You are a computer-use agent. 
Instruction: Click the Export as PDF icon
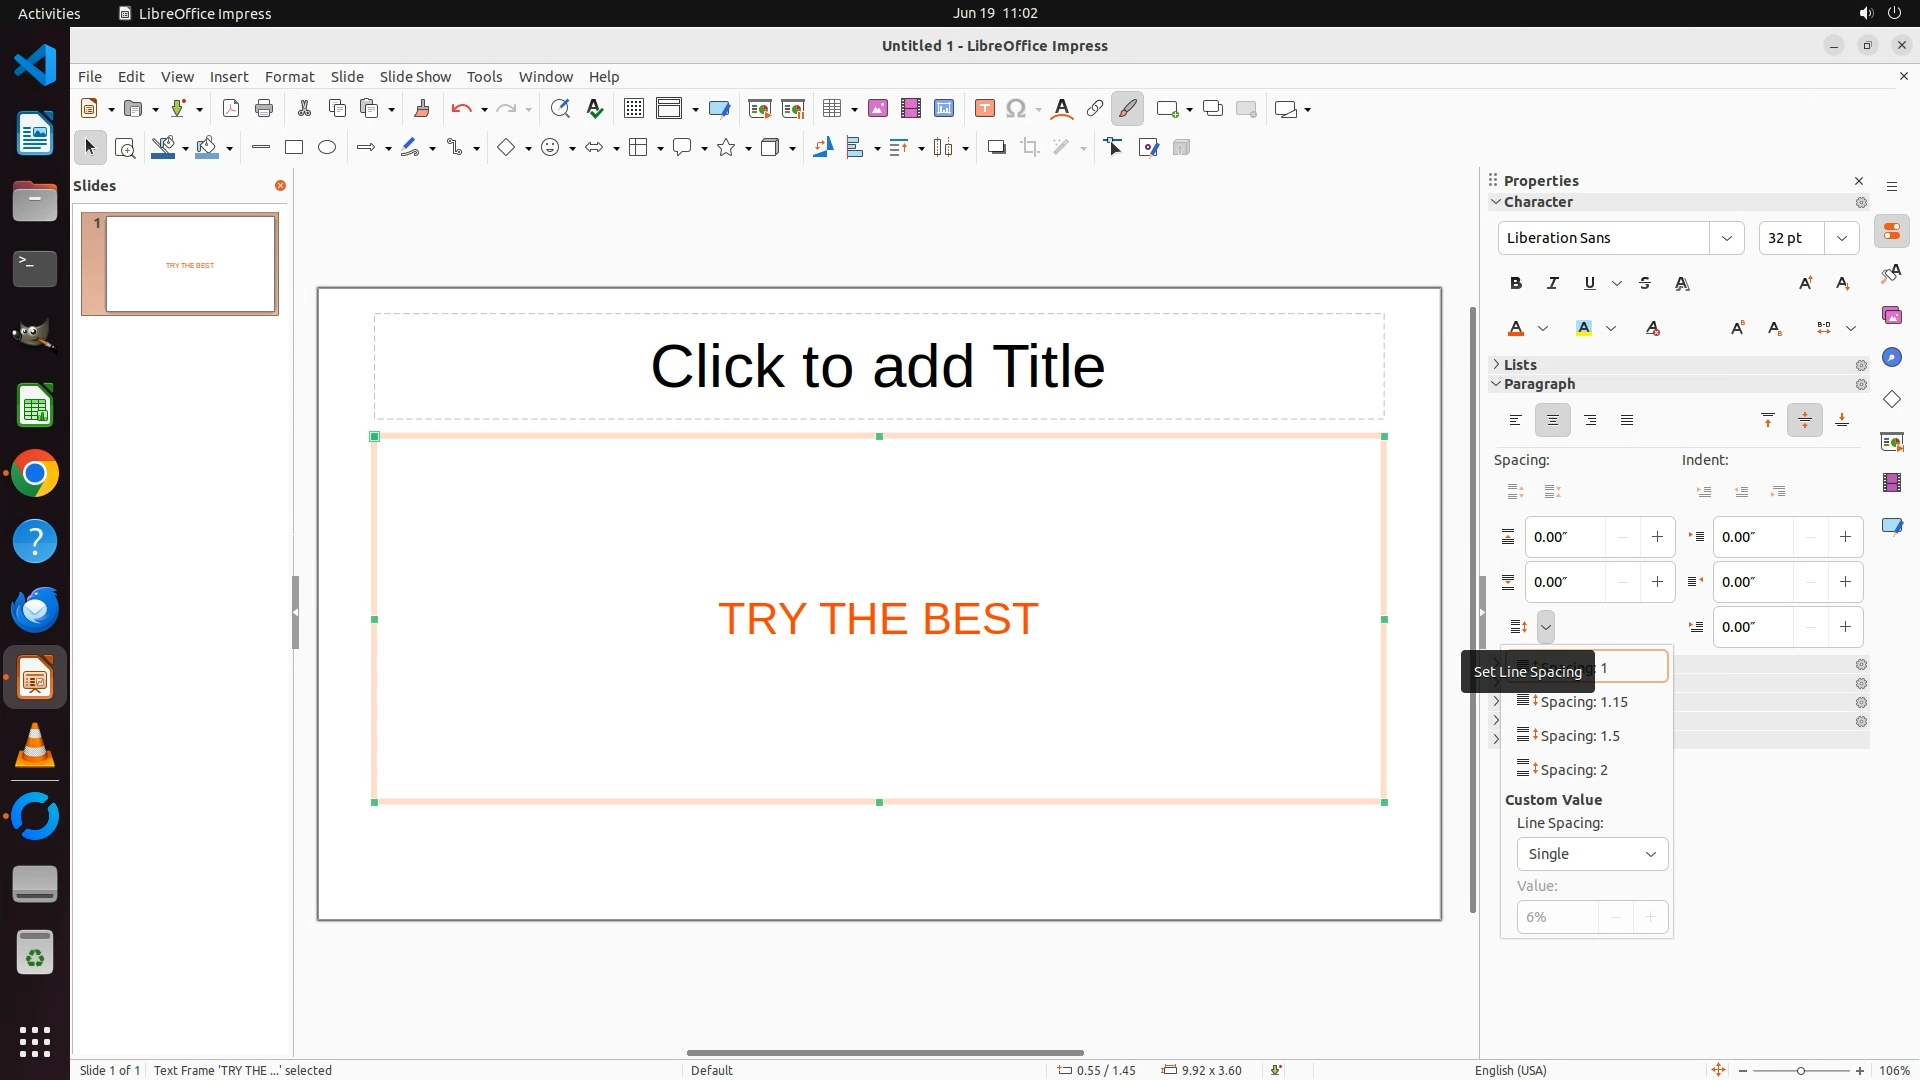[231, 109]
